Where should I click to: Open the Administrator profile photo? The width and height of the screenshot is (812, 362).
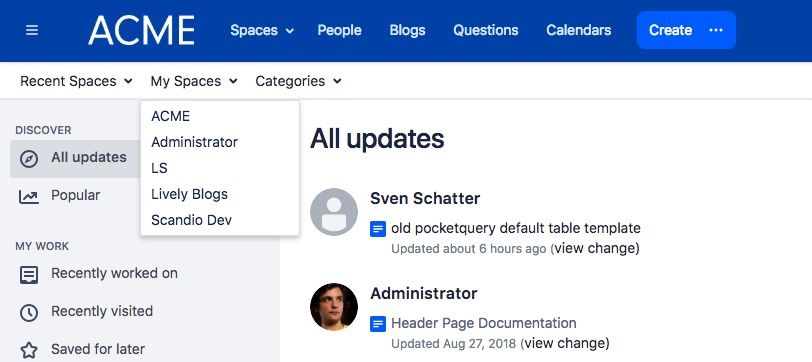[x=334, y=307]
